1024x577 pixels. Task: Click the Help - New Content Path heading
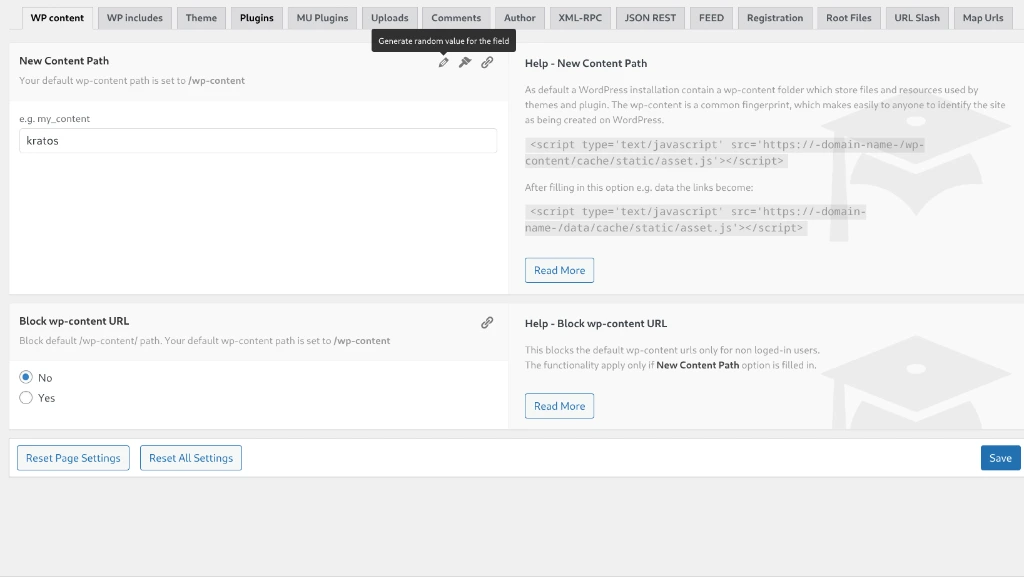pyautogui.click(x=586, y=63)
